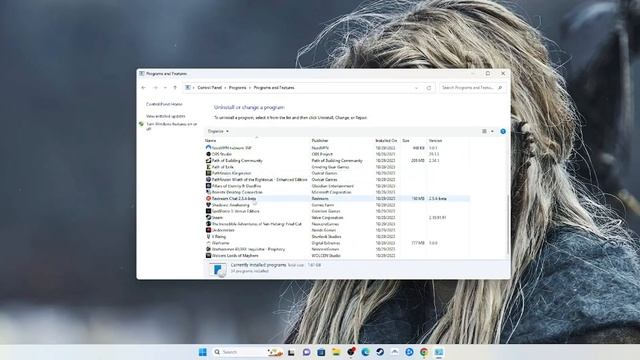
Task: Open the Chat app on the taskbar
Action: [x=307, y=352]
